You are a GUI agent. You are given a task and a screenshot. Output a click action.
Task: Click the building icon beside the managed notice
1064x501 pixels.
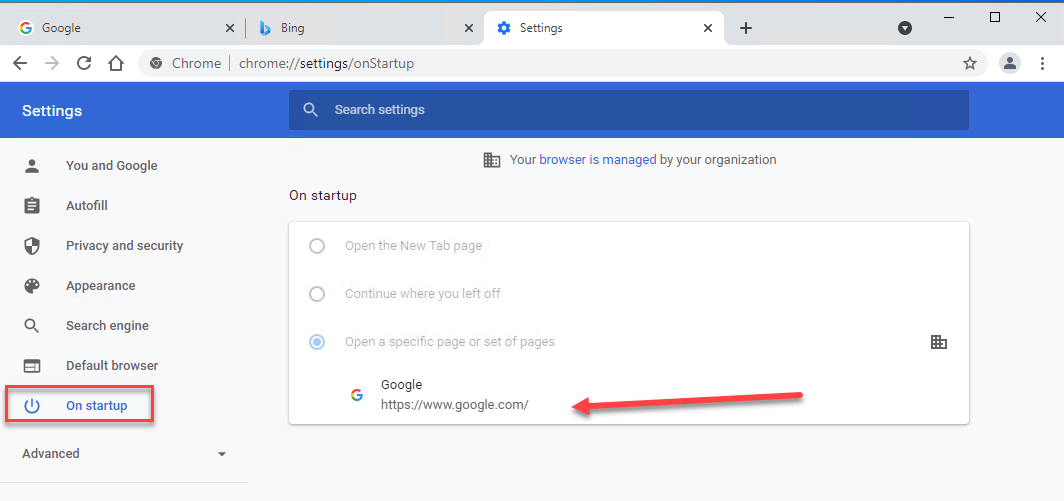492,160
